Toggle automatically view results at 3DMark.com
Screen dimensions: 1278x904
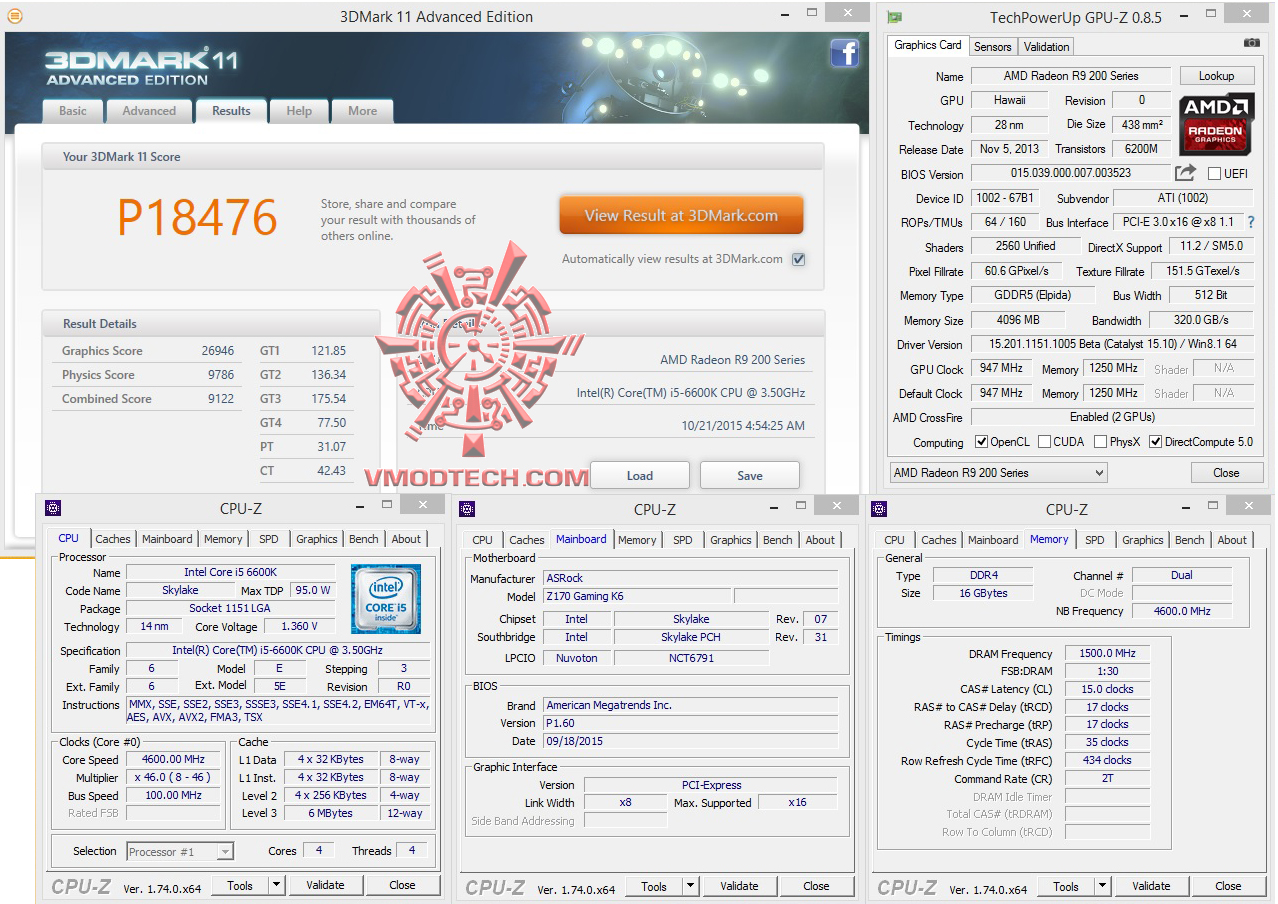[x=798, y=259]
